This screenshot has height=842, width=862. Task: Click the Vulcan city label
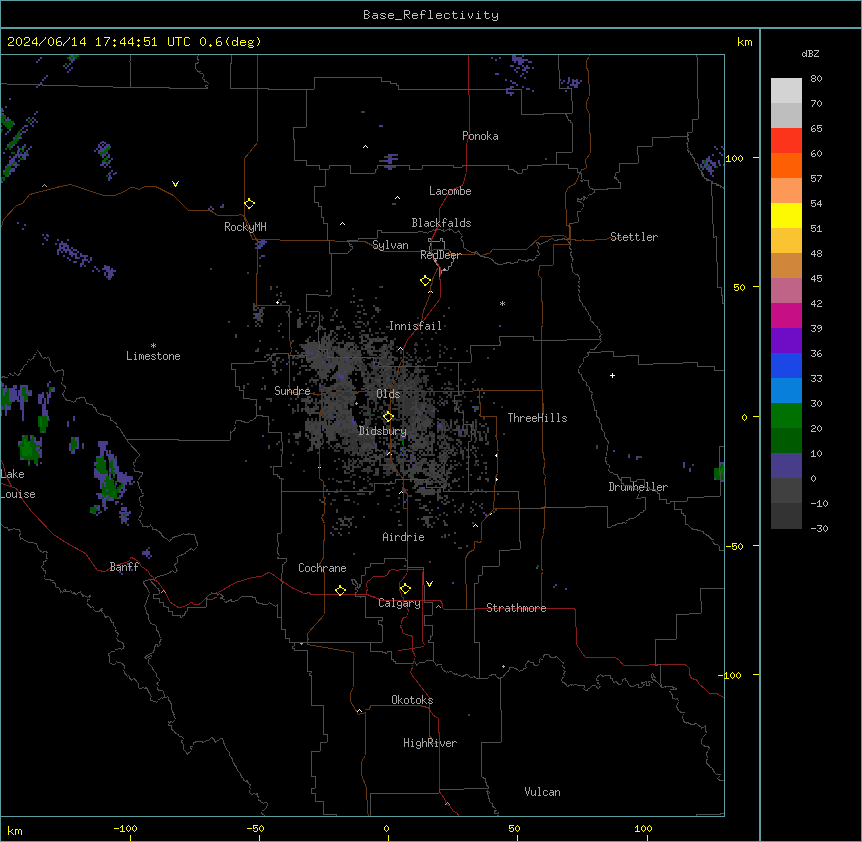point(542,792)
